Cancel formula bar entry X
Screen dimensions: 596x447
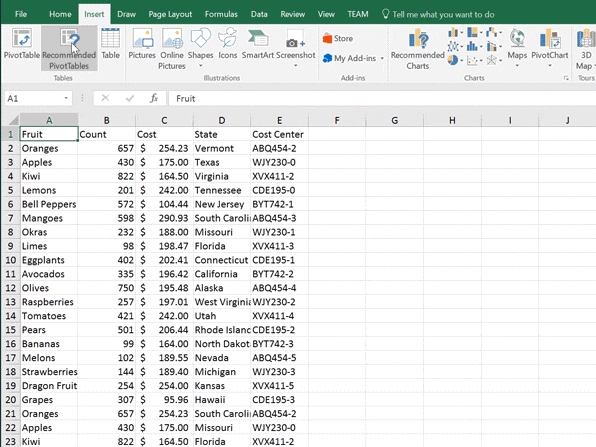pos(105,98)
